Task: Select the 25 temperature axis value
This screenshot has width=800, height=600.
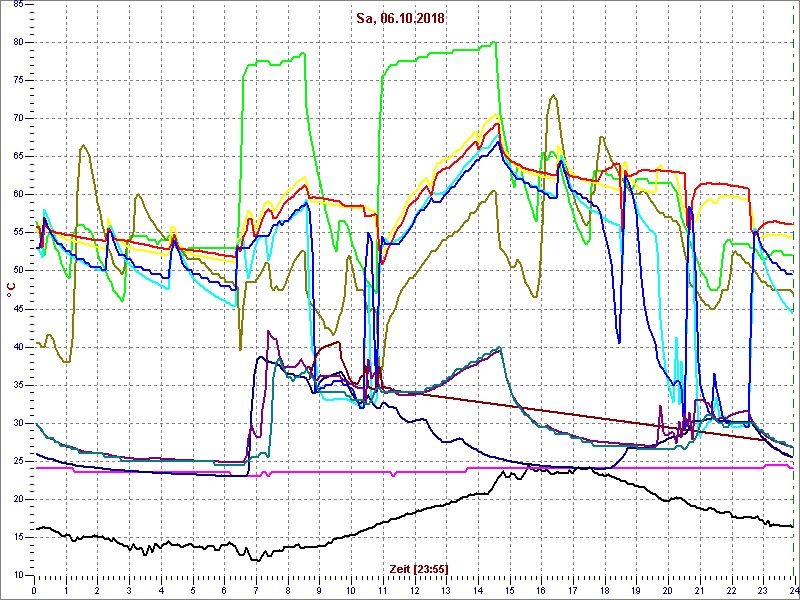Action: (x=16, y=461)
